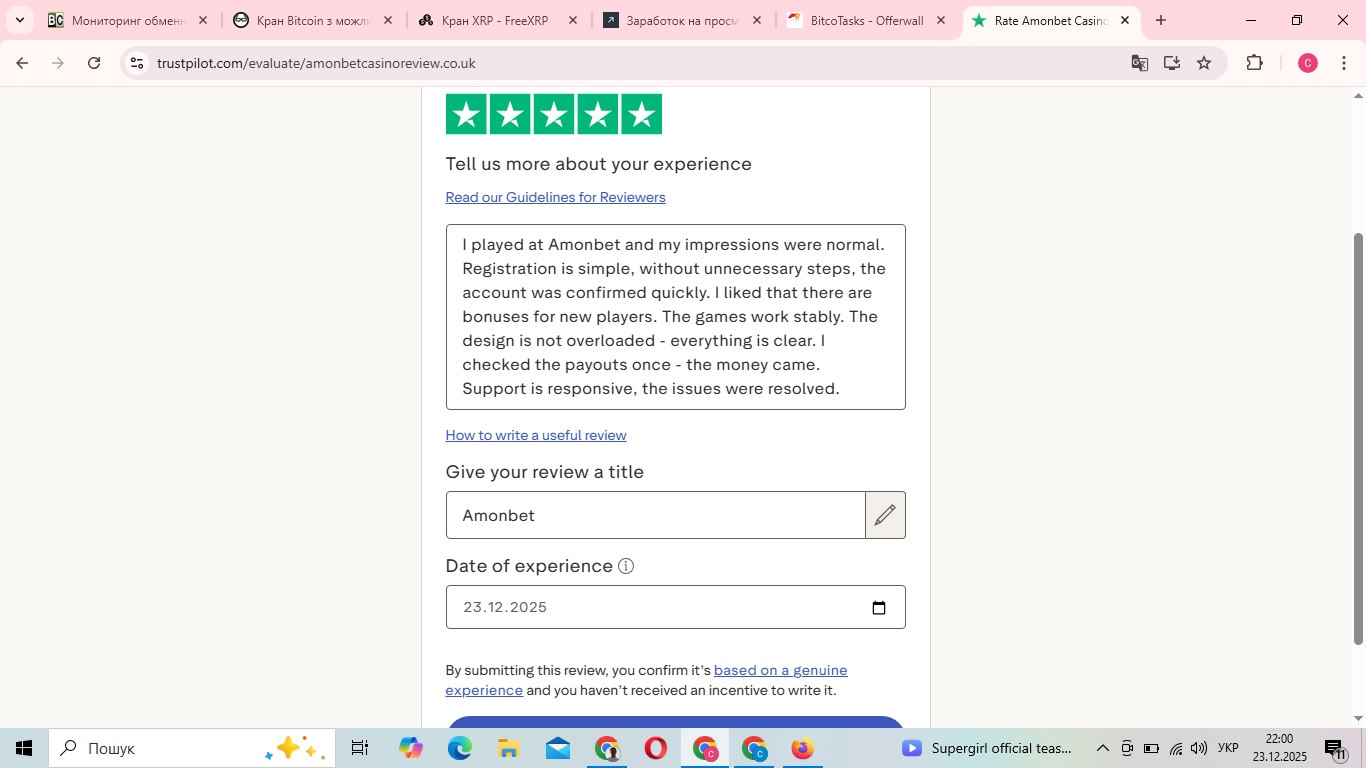Close the Rate Amonbet Casino tab

[1124, 20]
